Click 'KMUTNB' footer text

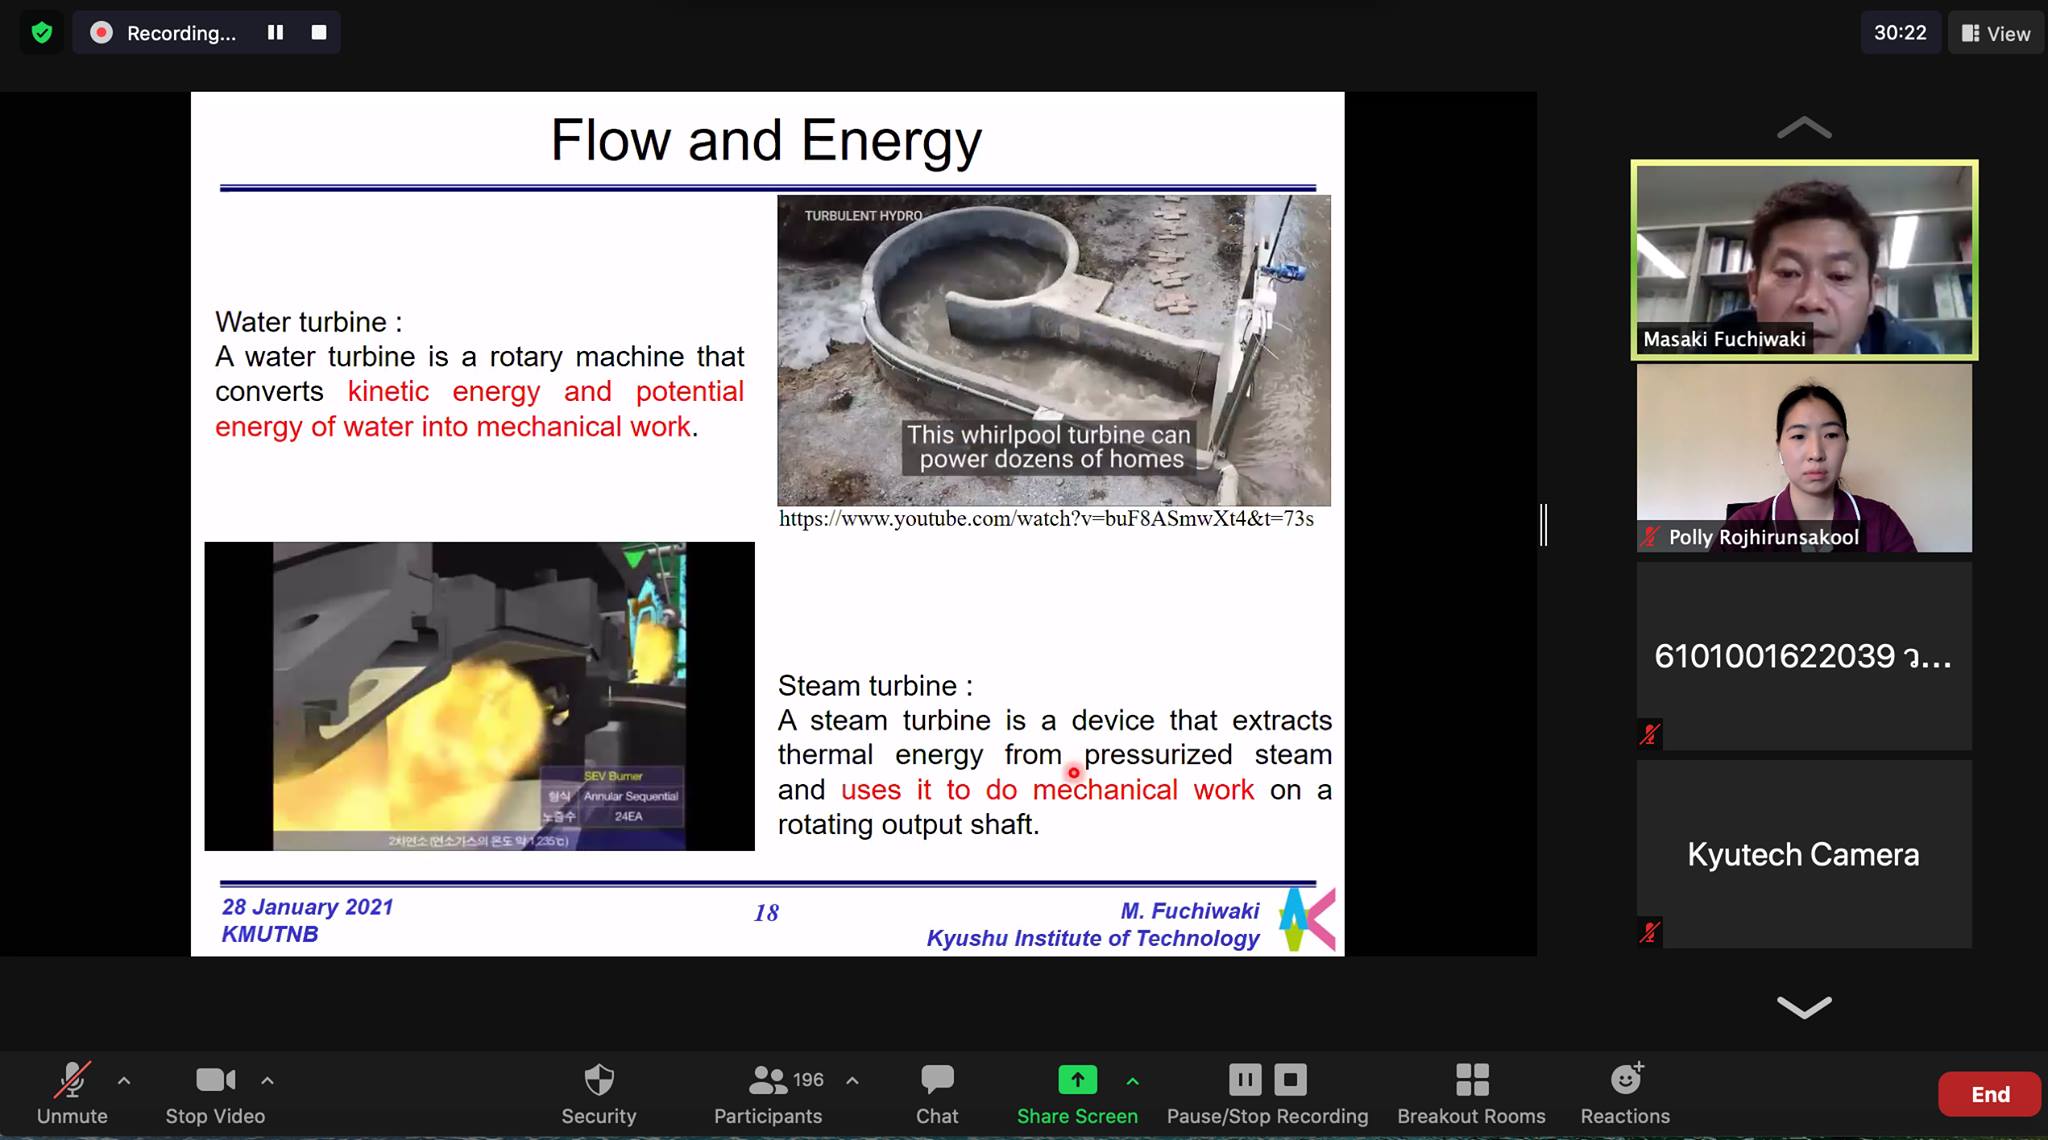click(x=270, y=934)
